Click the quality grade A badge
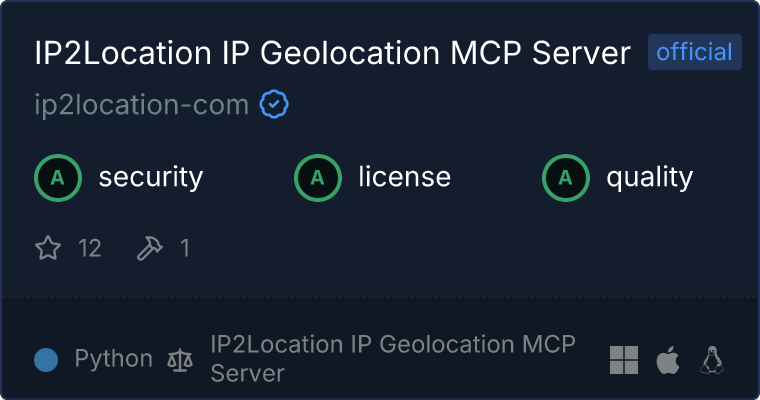The height and width of the screenshot is (400, 760). pos(566,178)
